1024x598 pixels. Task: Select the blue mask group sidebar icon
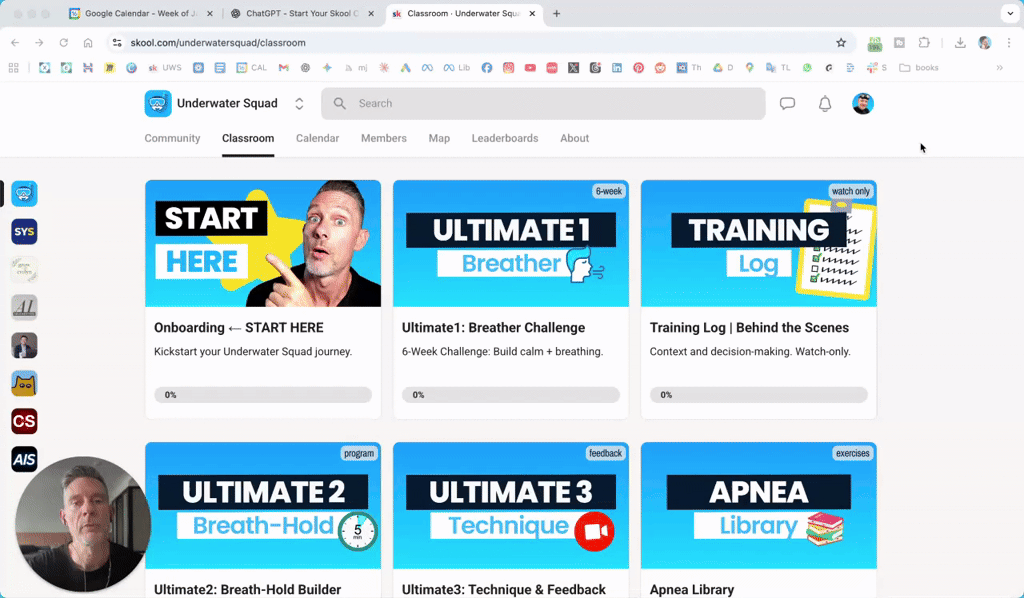pyautogui.click(x=24, y=194)
